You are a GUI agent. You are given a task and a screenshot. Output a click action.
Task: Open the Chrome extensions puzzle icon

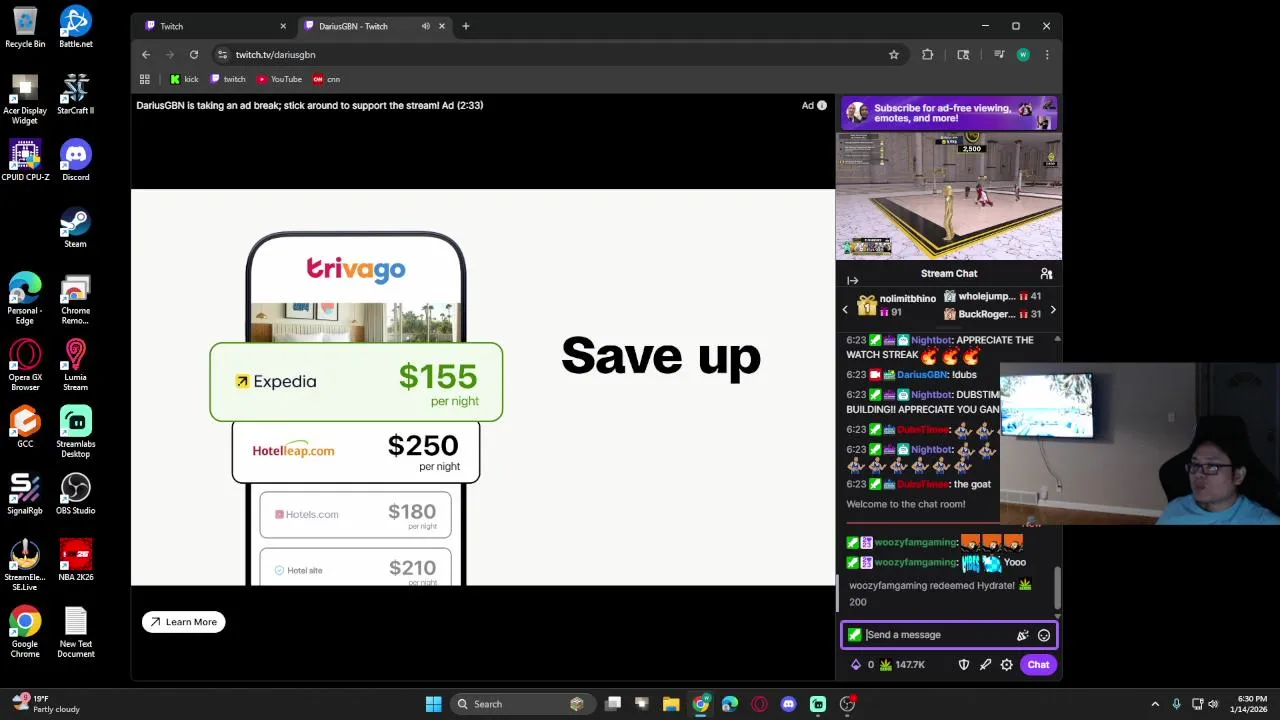pos(927,55)
